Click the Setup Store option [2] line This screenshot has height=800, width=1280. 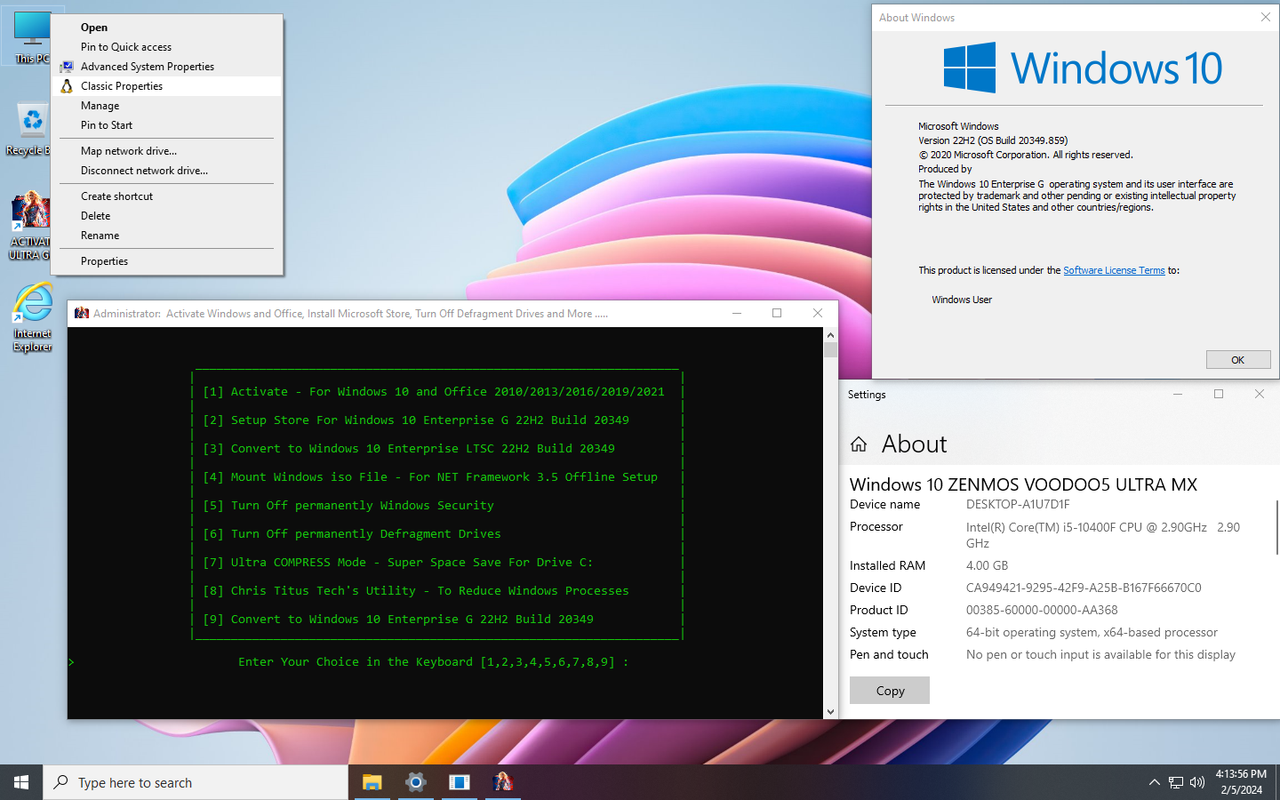pos(416,420)
